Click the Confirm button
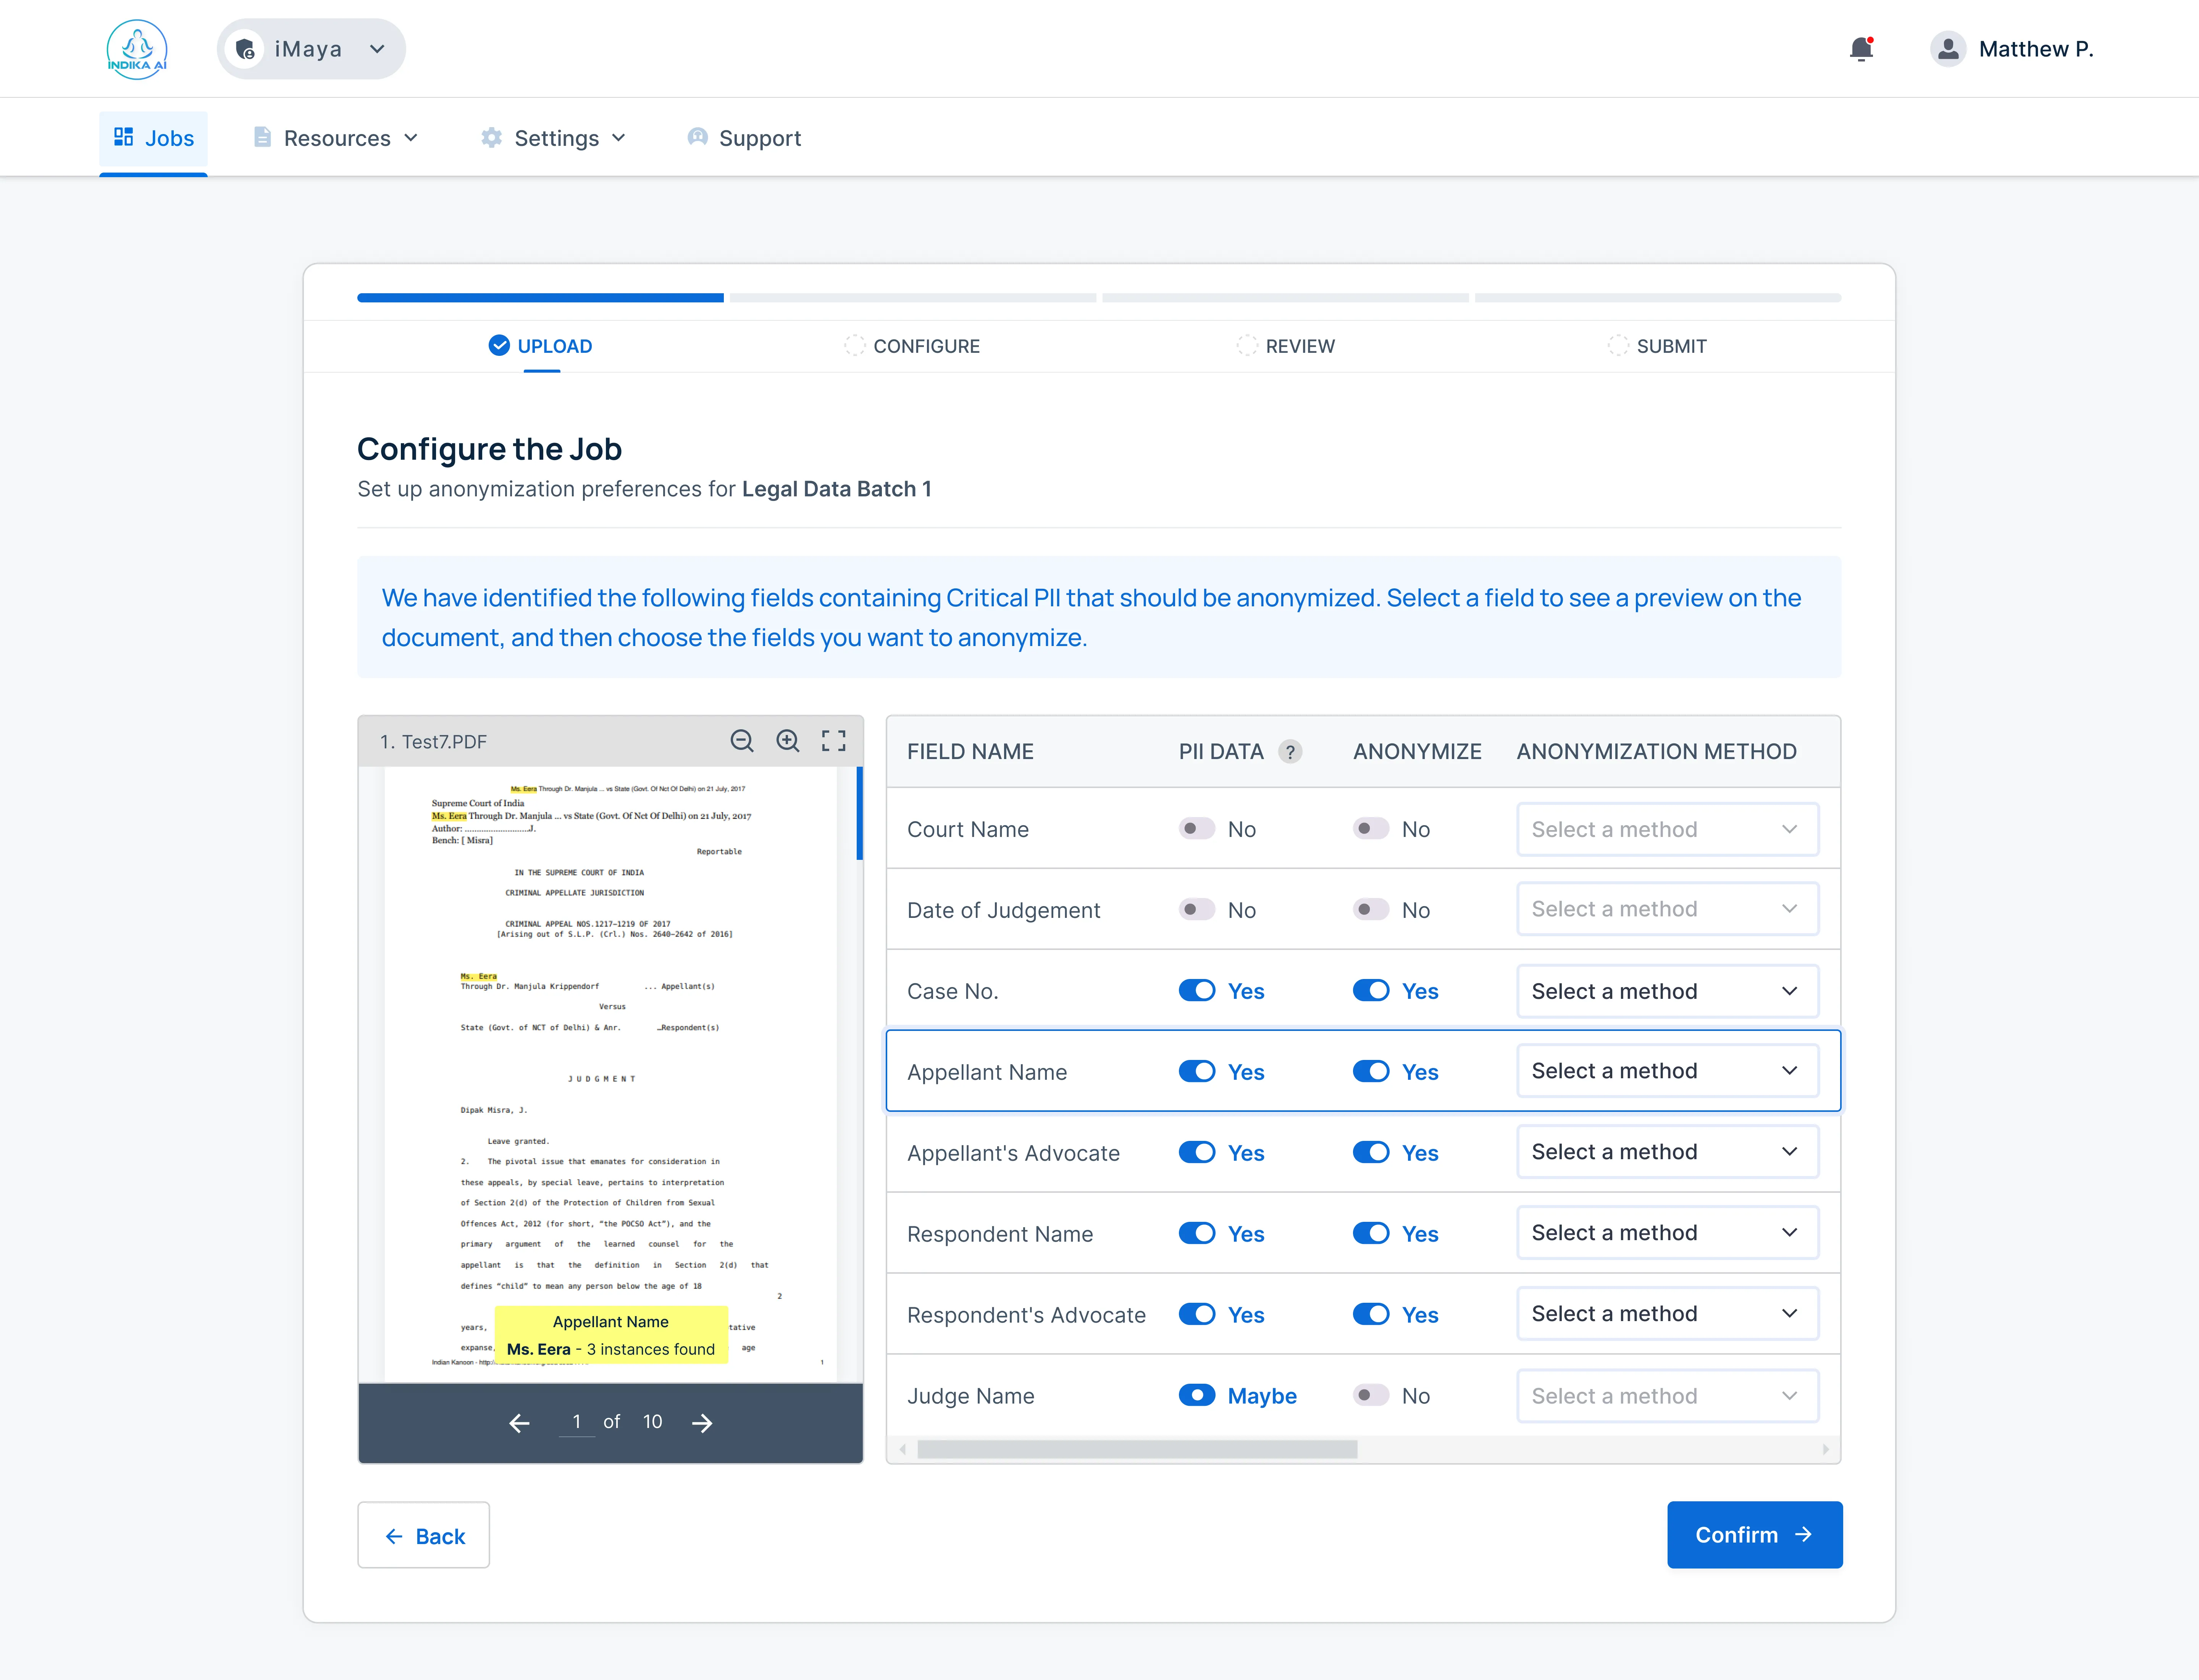The width and height of the screenshot is (2199, 1680). pyautogui.click(x=1753, y=1535)
